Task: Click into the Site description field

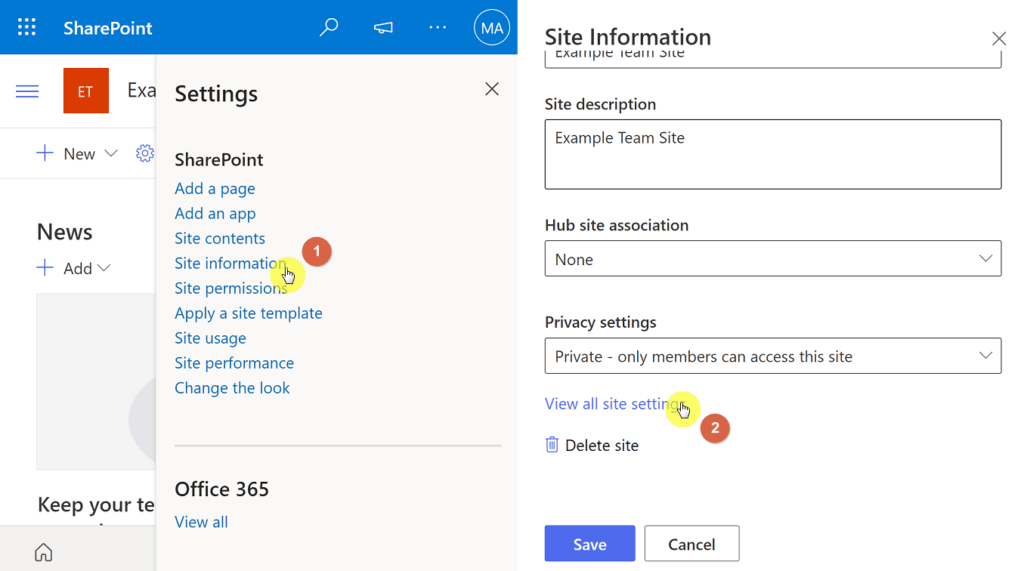Action: point(773,154)
